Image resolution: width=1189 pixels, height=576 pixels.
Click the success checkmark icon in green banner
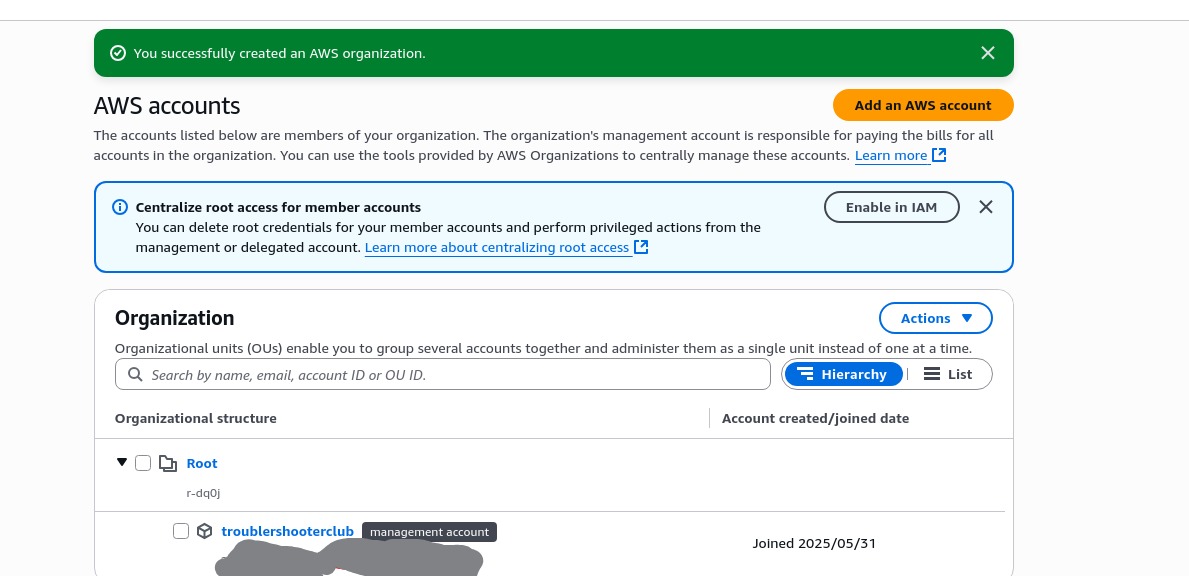pos(118,53)
